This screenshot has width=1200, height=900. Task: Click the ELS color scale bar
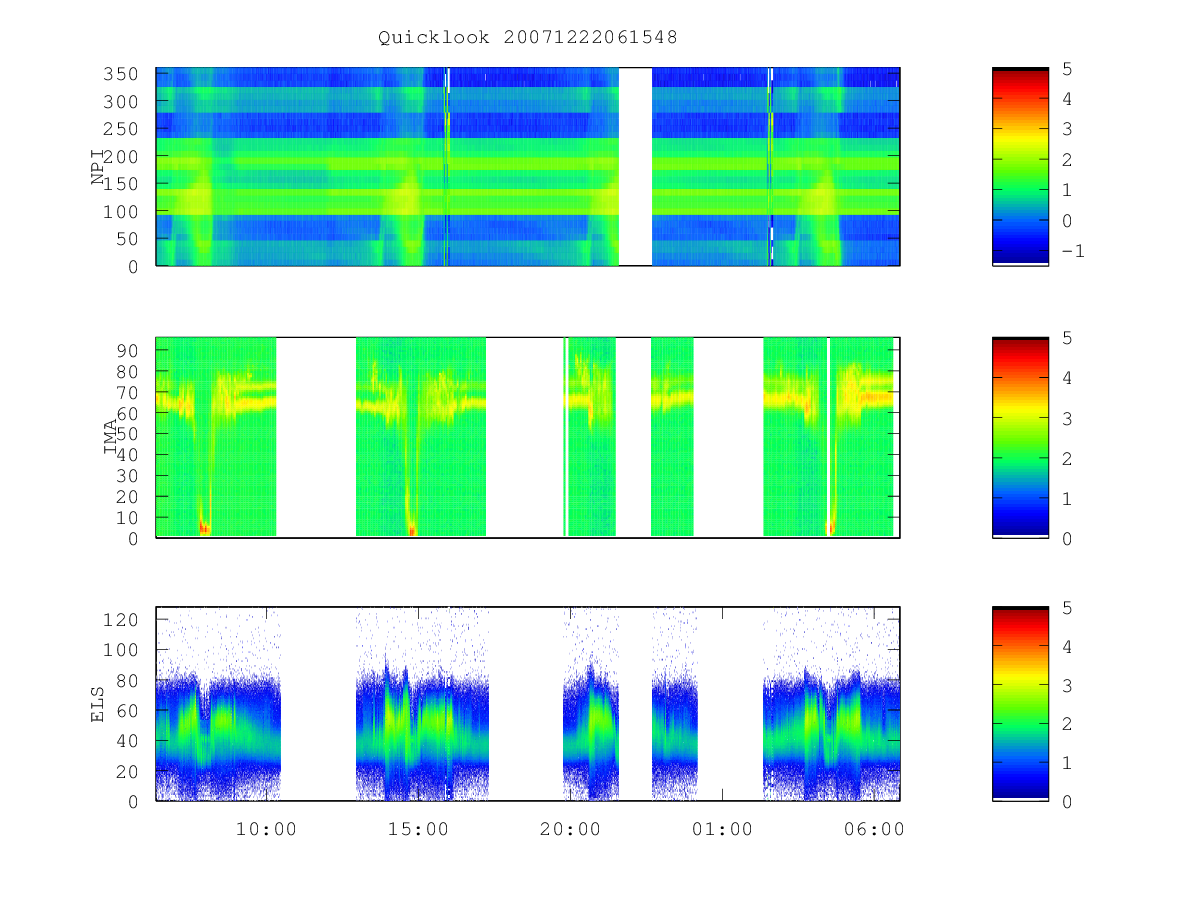1020,704
